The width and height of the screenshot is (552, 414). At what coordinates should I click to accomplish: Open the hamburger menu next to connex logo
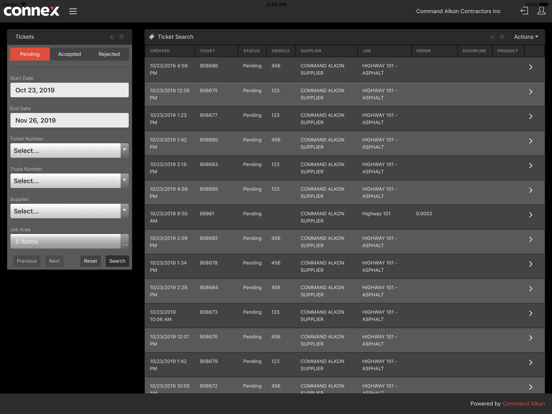click(x=73, y=11)
